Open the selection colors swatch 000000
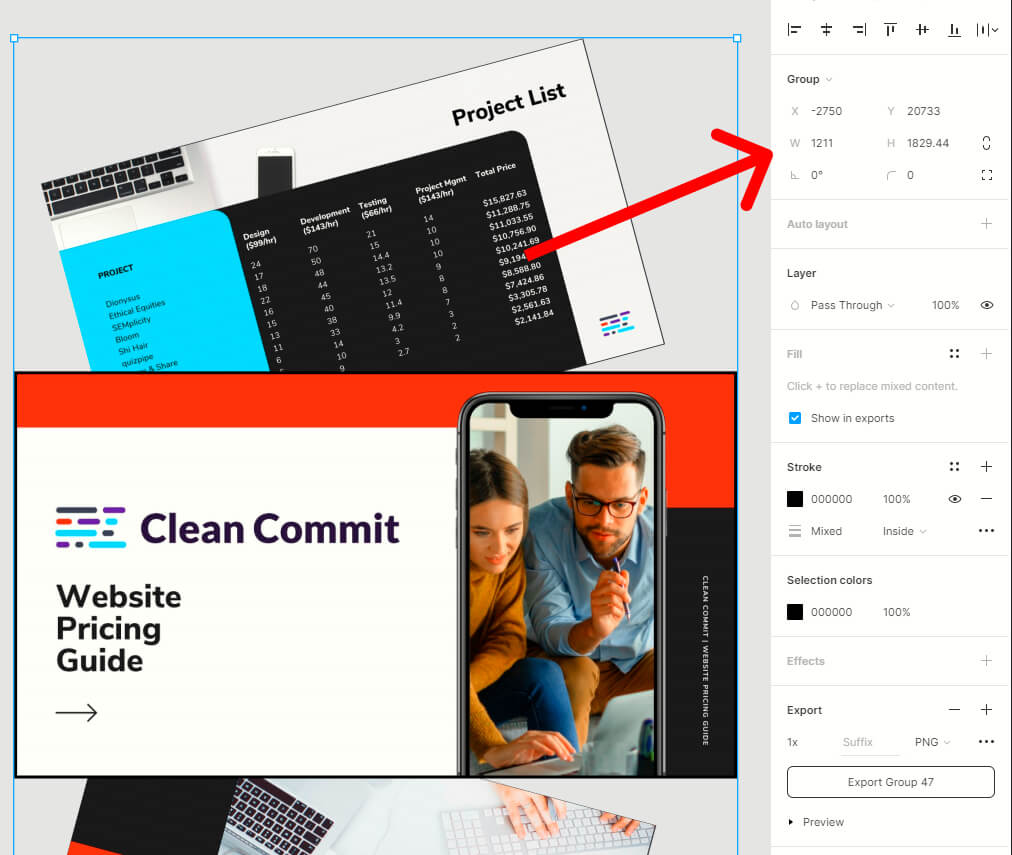The height and width of the screenshot is (855, 1012). (x=795, y=612)
